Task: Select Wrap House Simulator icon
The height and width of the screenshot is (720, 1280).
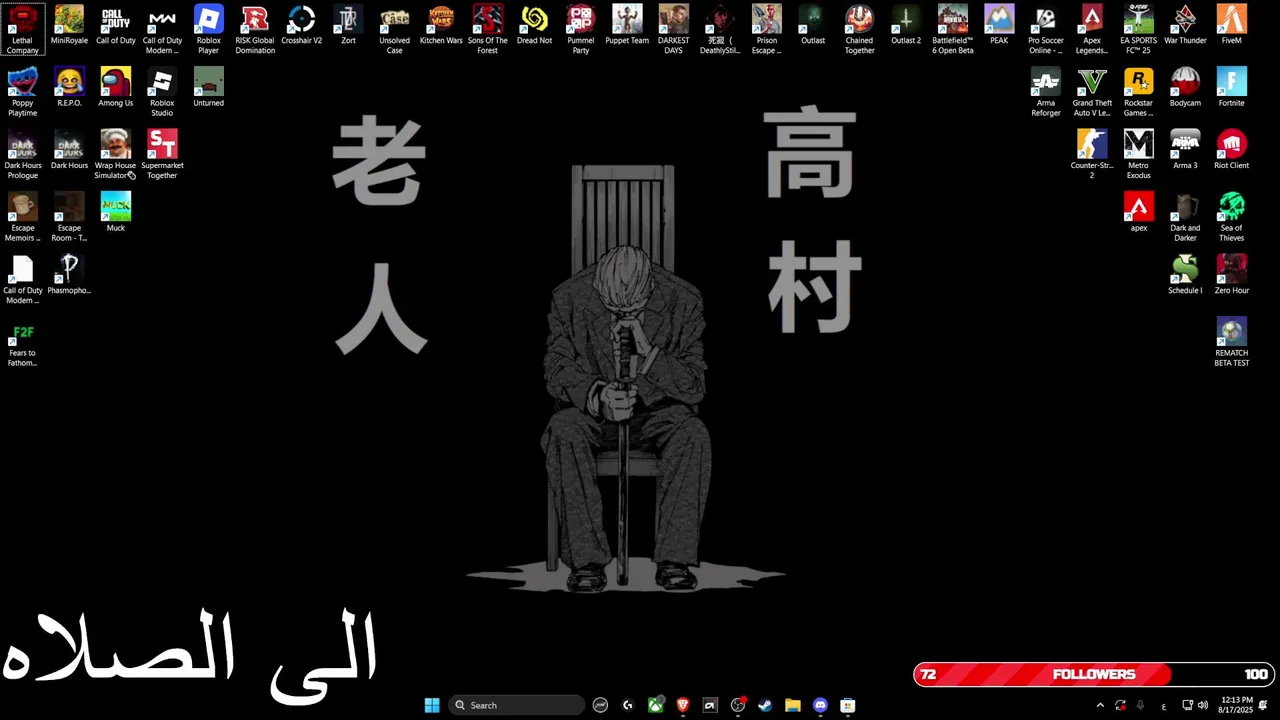Action: 115,155
